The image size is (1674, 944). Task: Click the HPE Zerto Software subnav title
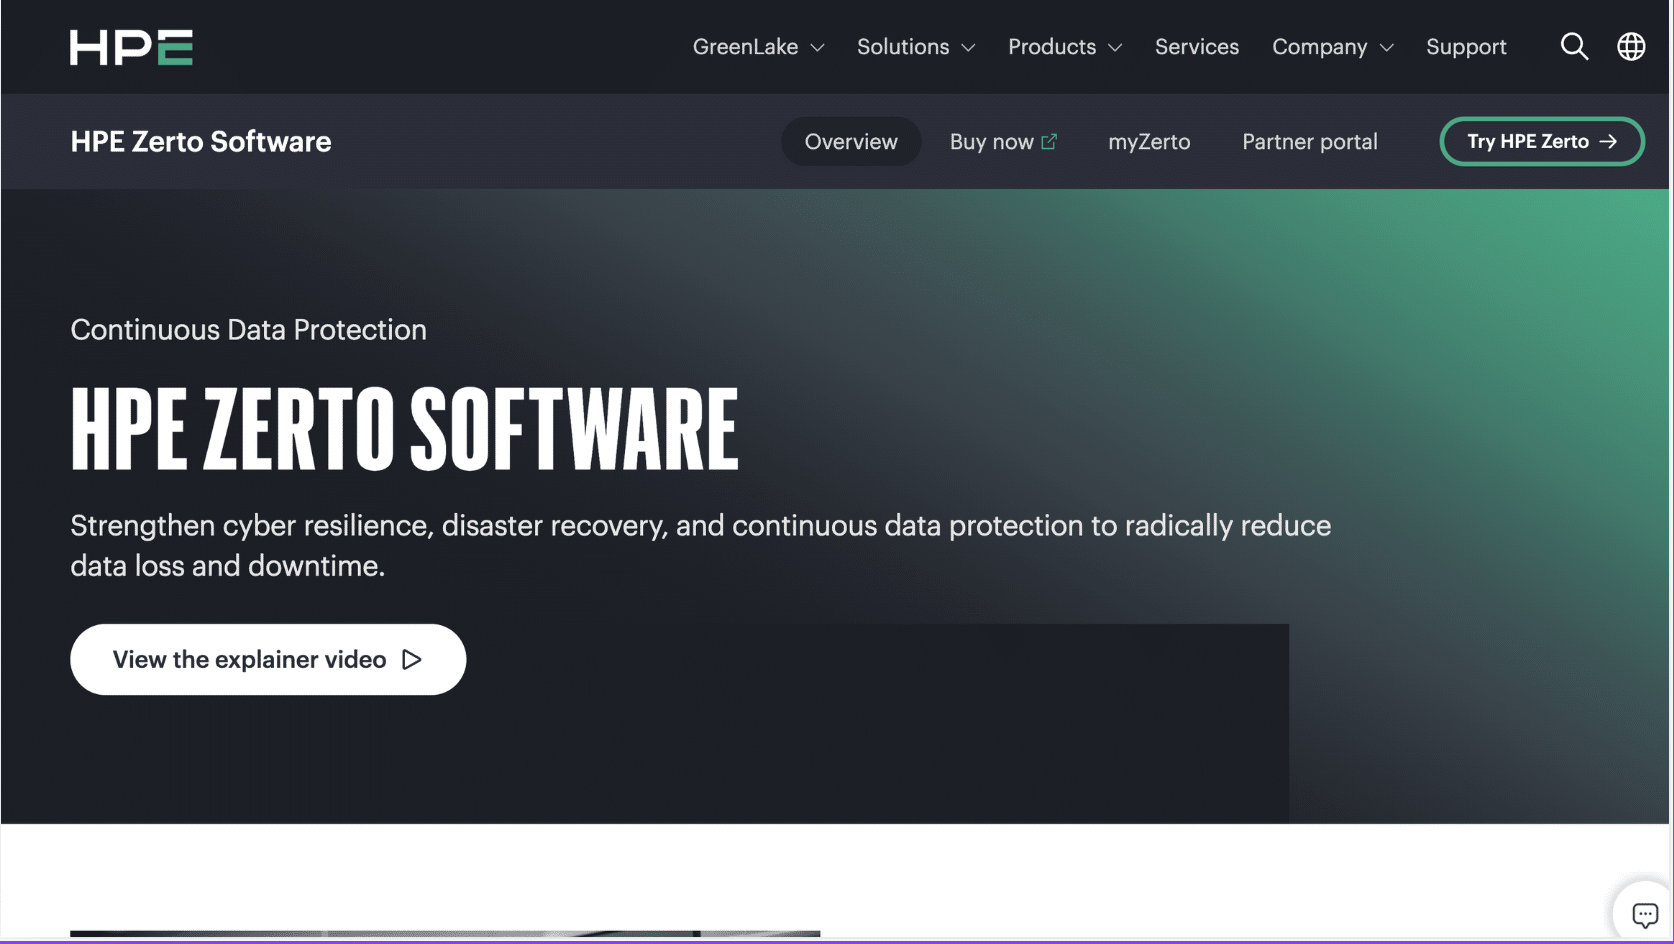point(201,142)
